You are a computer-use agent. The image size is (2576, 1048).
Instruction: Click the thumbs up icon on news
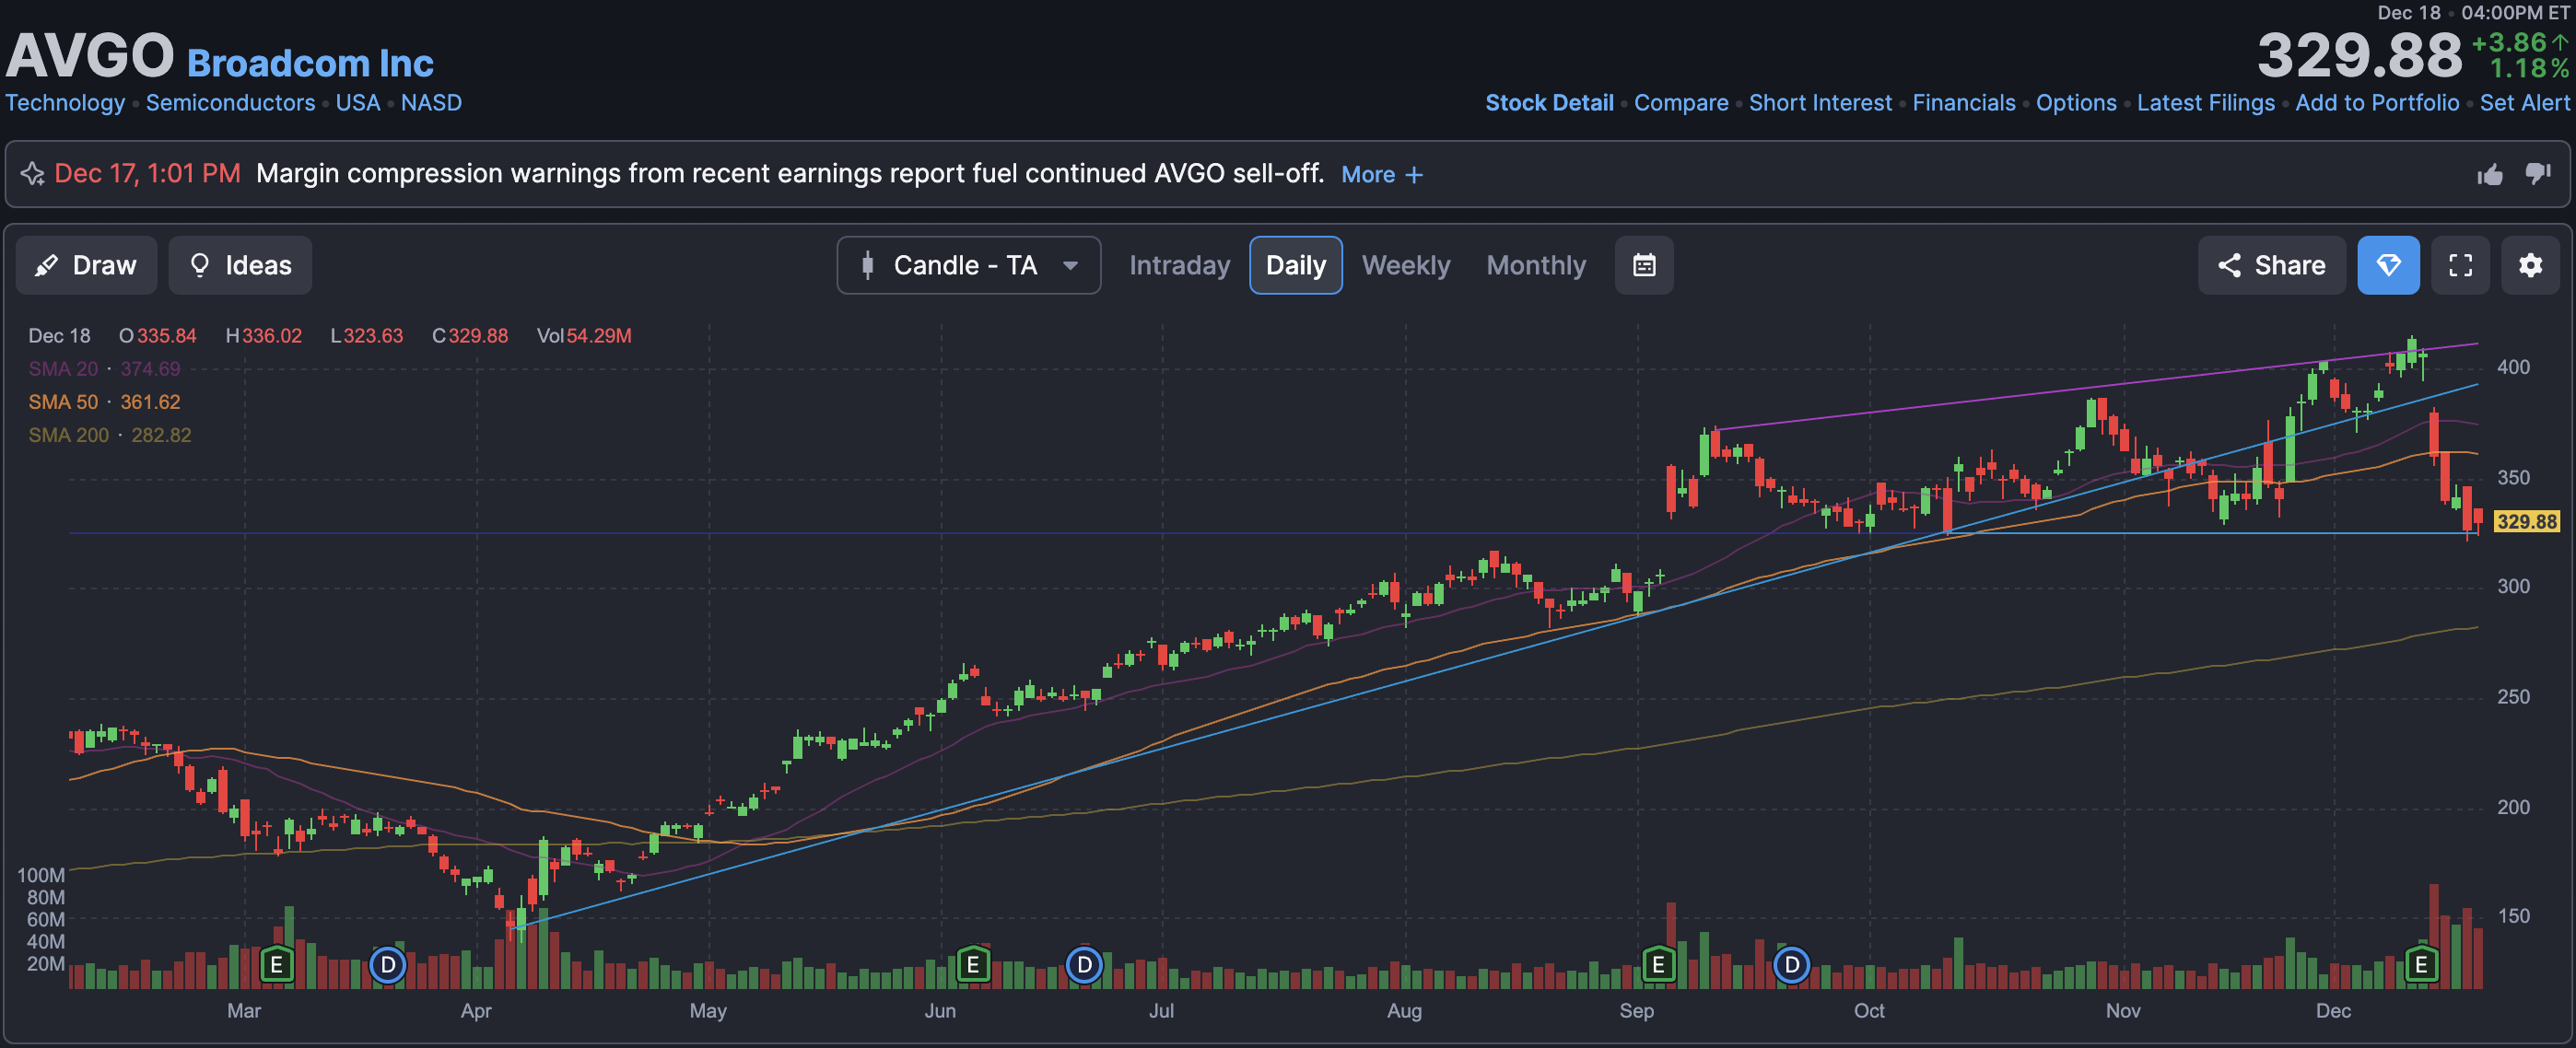point(2490,175)
